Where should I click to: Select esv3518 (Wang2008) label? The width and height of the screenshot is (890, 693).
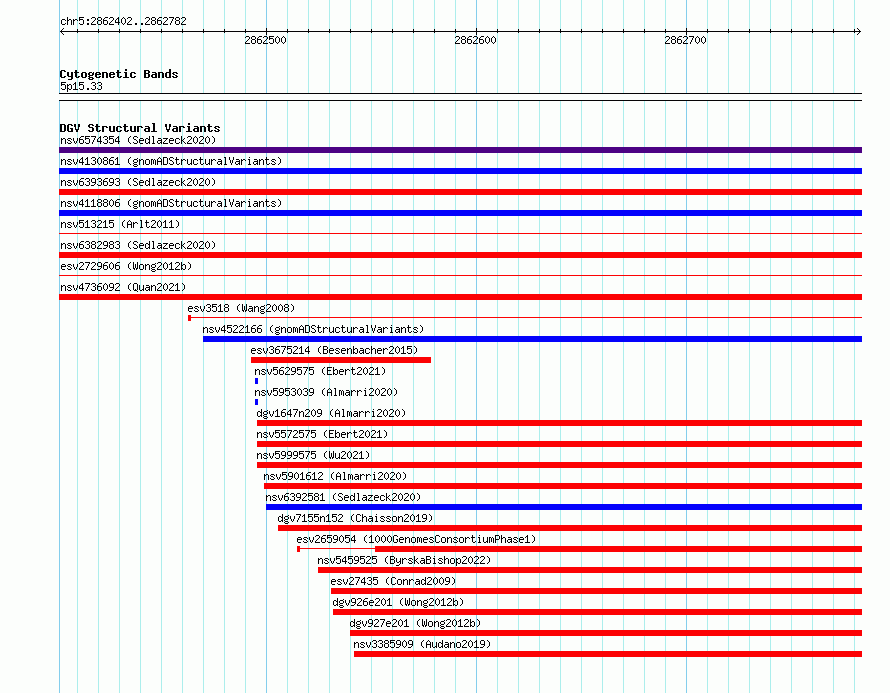tap(241, 308)
